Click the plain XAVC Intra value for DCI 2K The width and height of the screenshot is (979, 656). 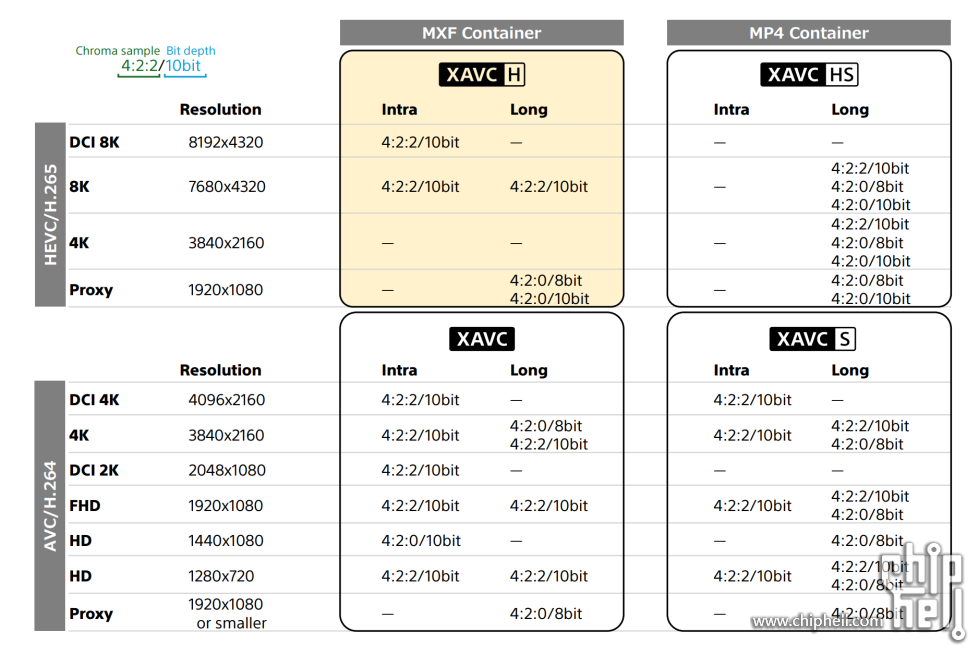[420, 471]
